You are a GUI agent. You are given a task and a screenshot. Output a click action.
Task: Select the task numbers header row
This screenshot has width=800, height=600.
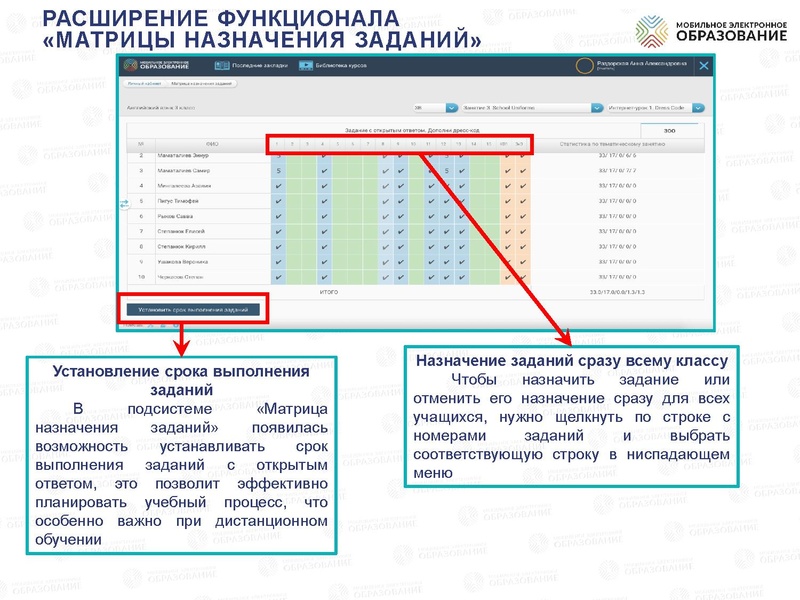(x=401, y=143)
